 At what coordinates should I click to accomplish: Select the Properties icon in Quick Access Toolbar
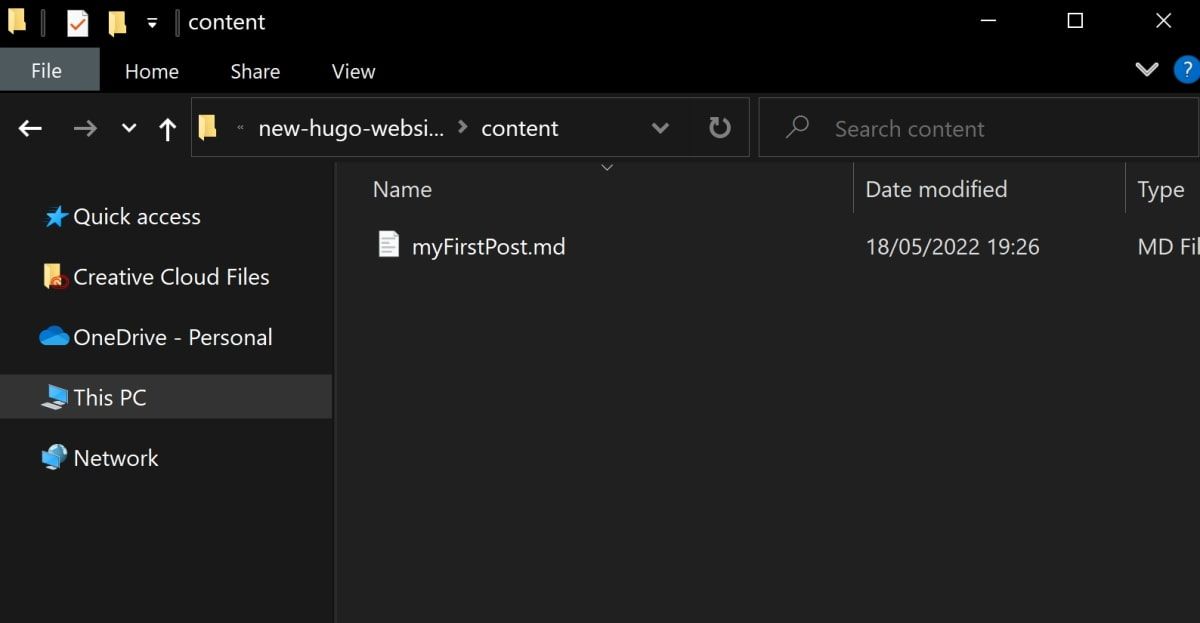pyautogui.click(x=77, y=20)
